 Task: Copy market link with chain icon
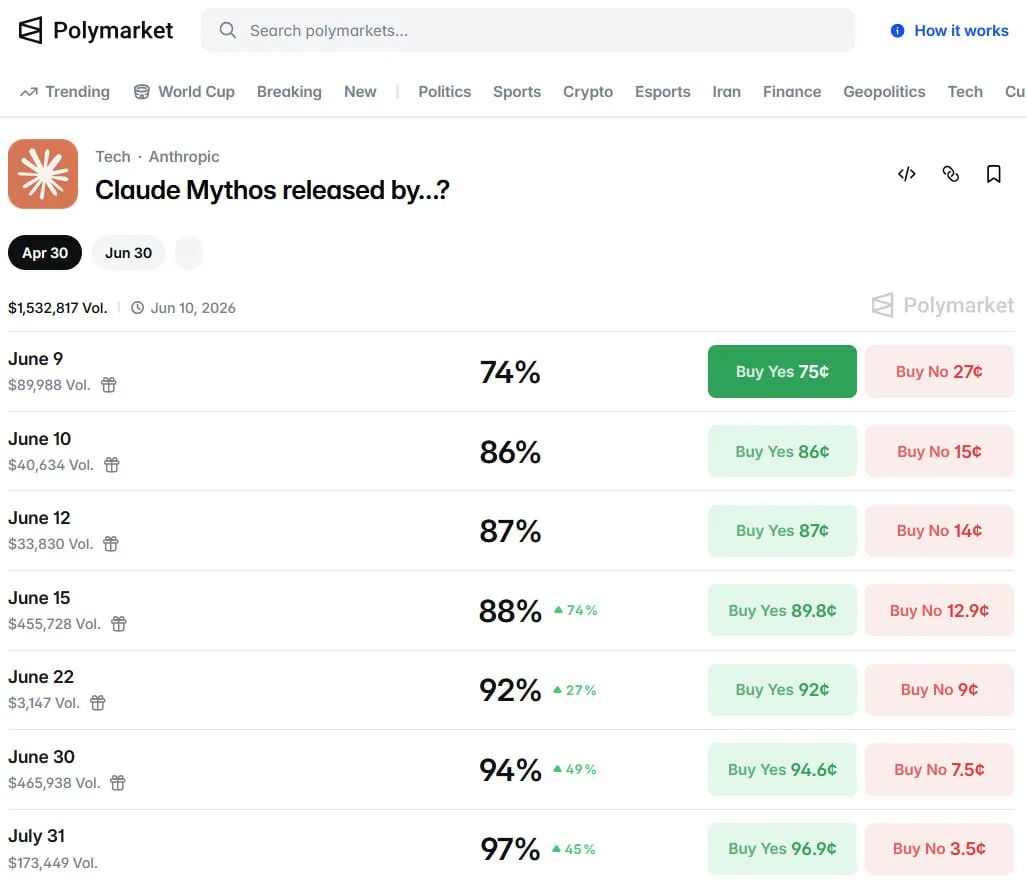(950, 174)
